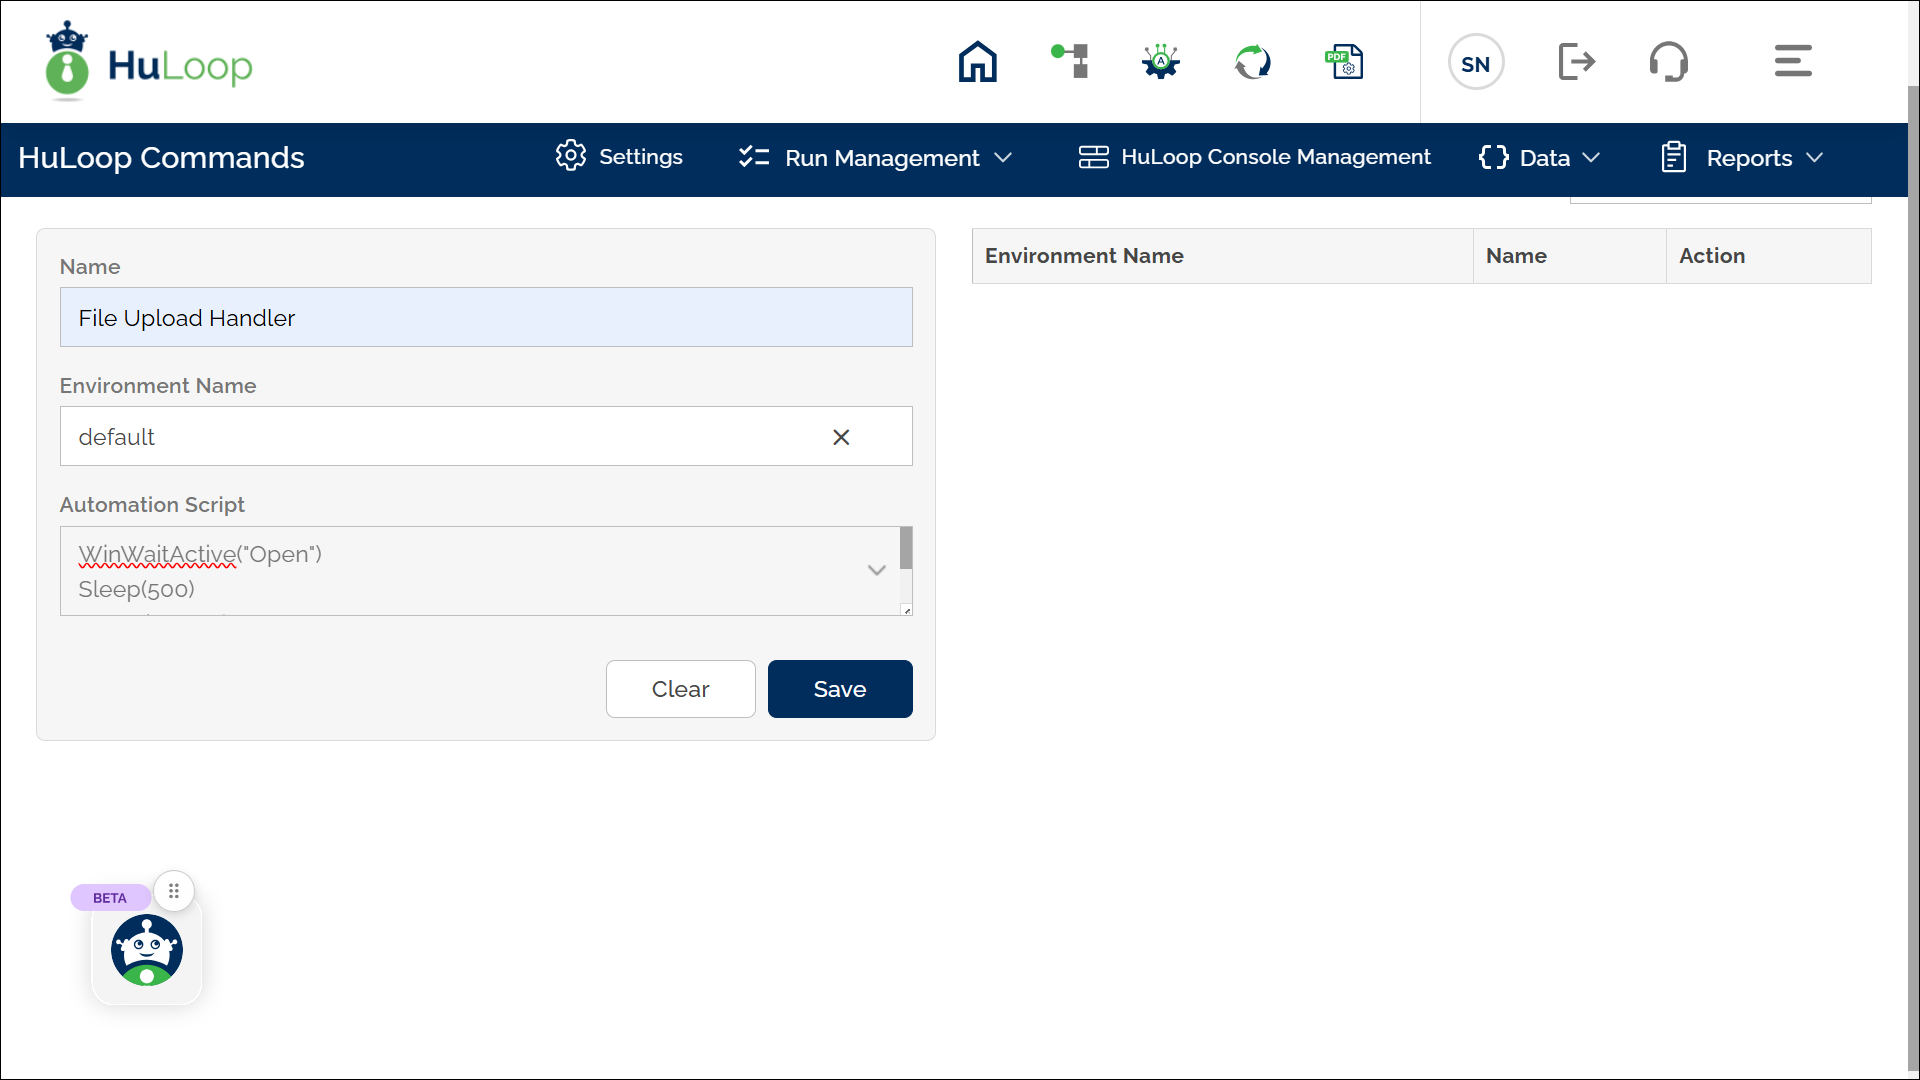
Task: Open the headset support icon
Action: tap(1668, 62)
